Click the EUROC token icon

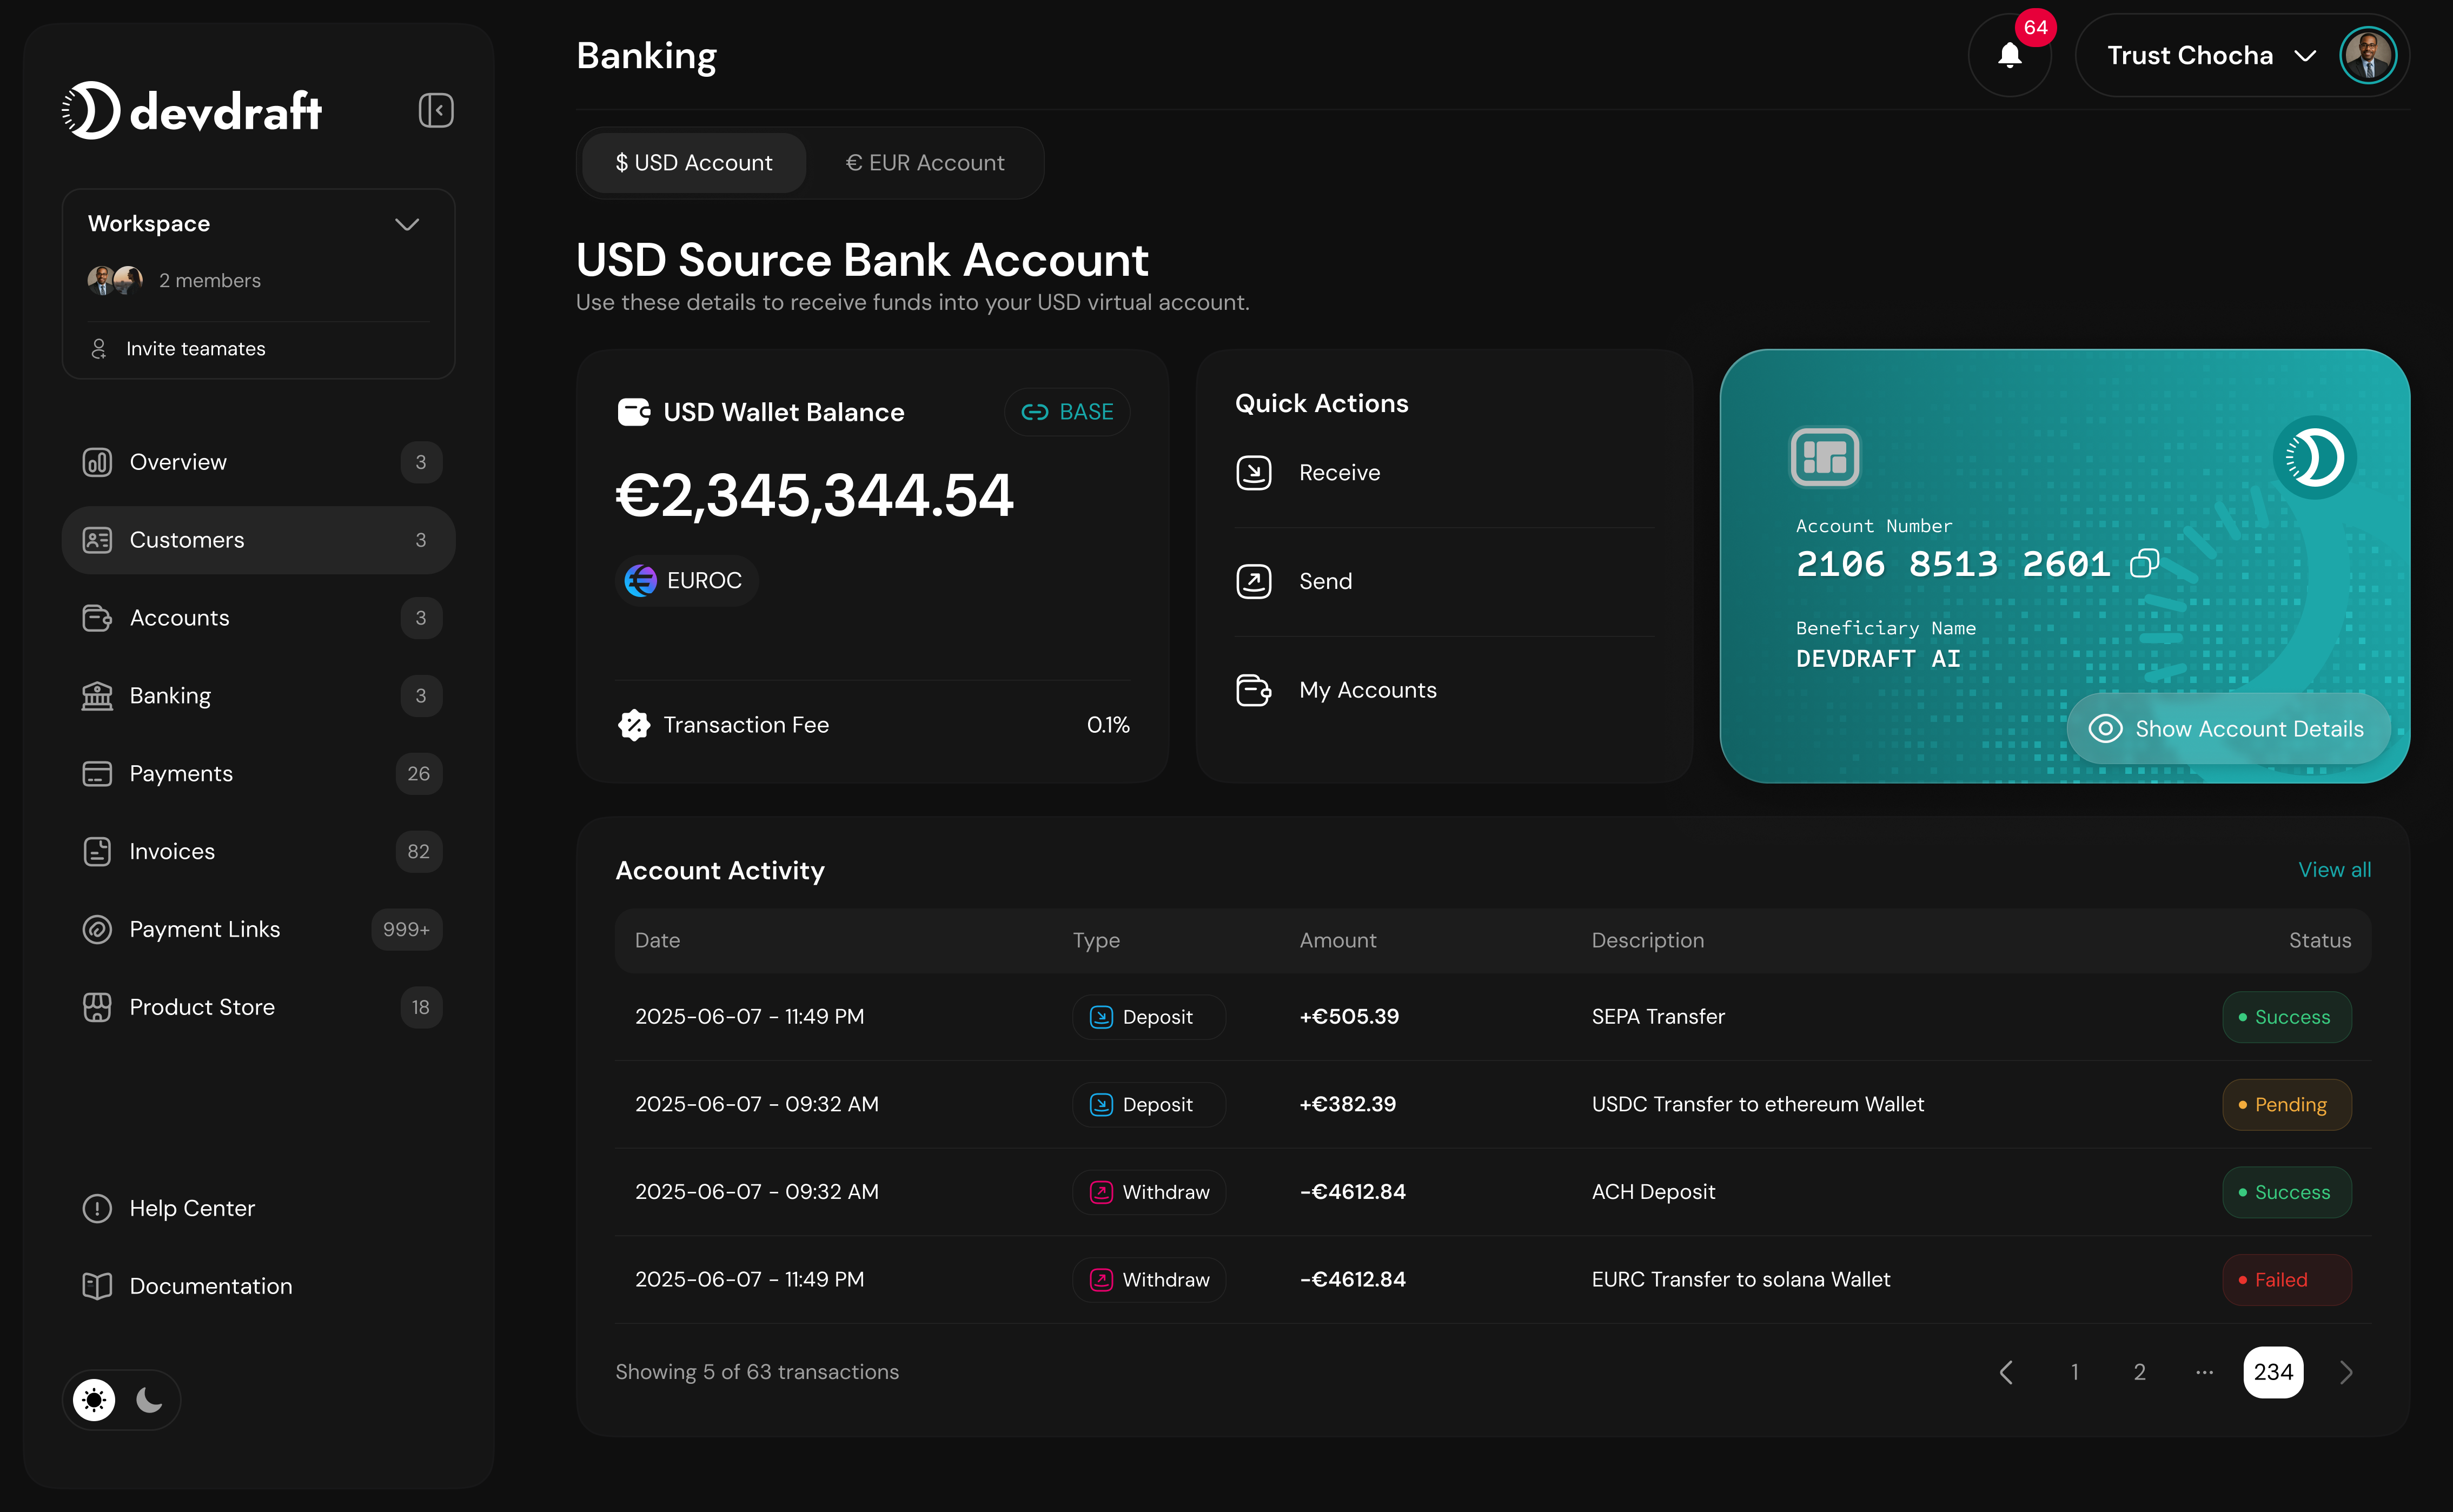[x=640, y=580]
